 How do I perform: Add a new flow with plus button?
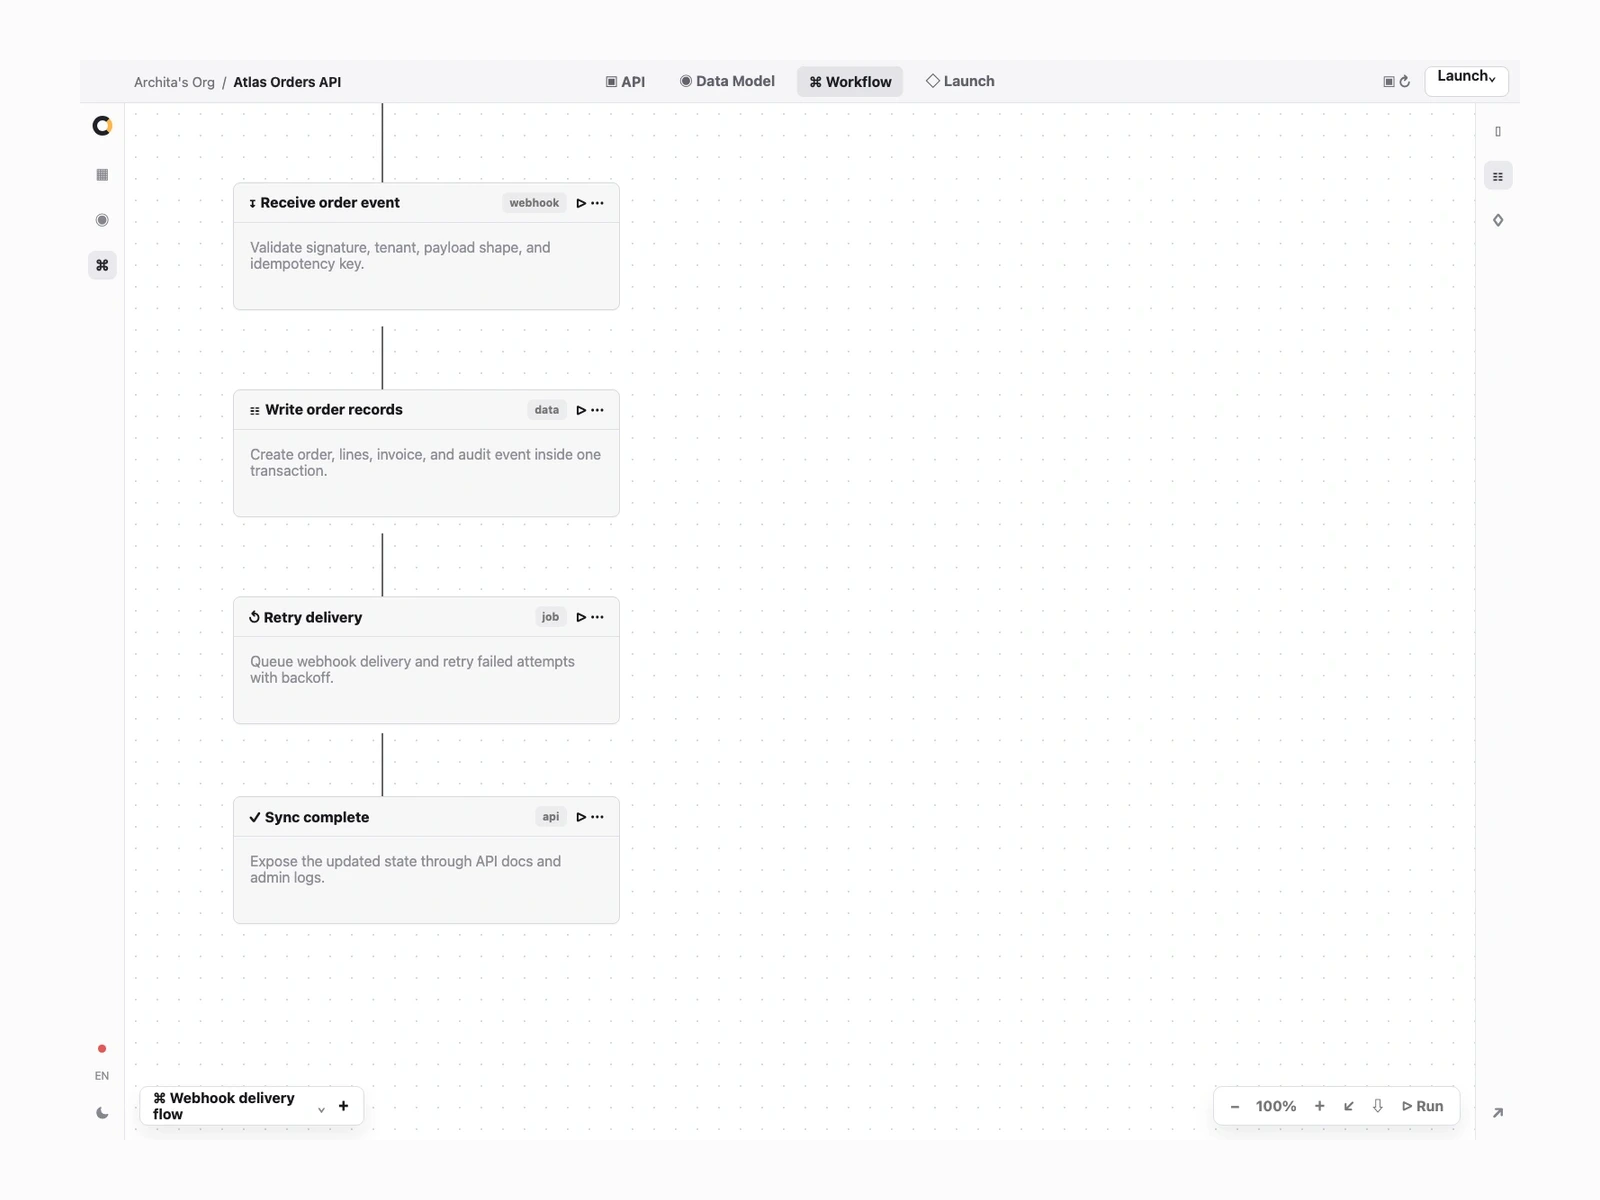[344, 1106]
